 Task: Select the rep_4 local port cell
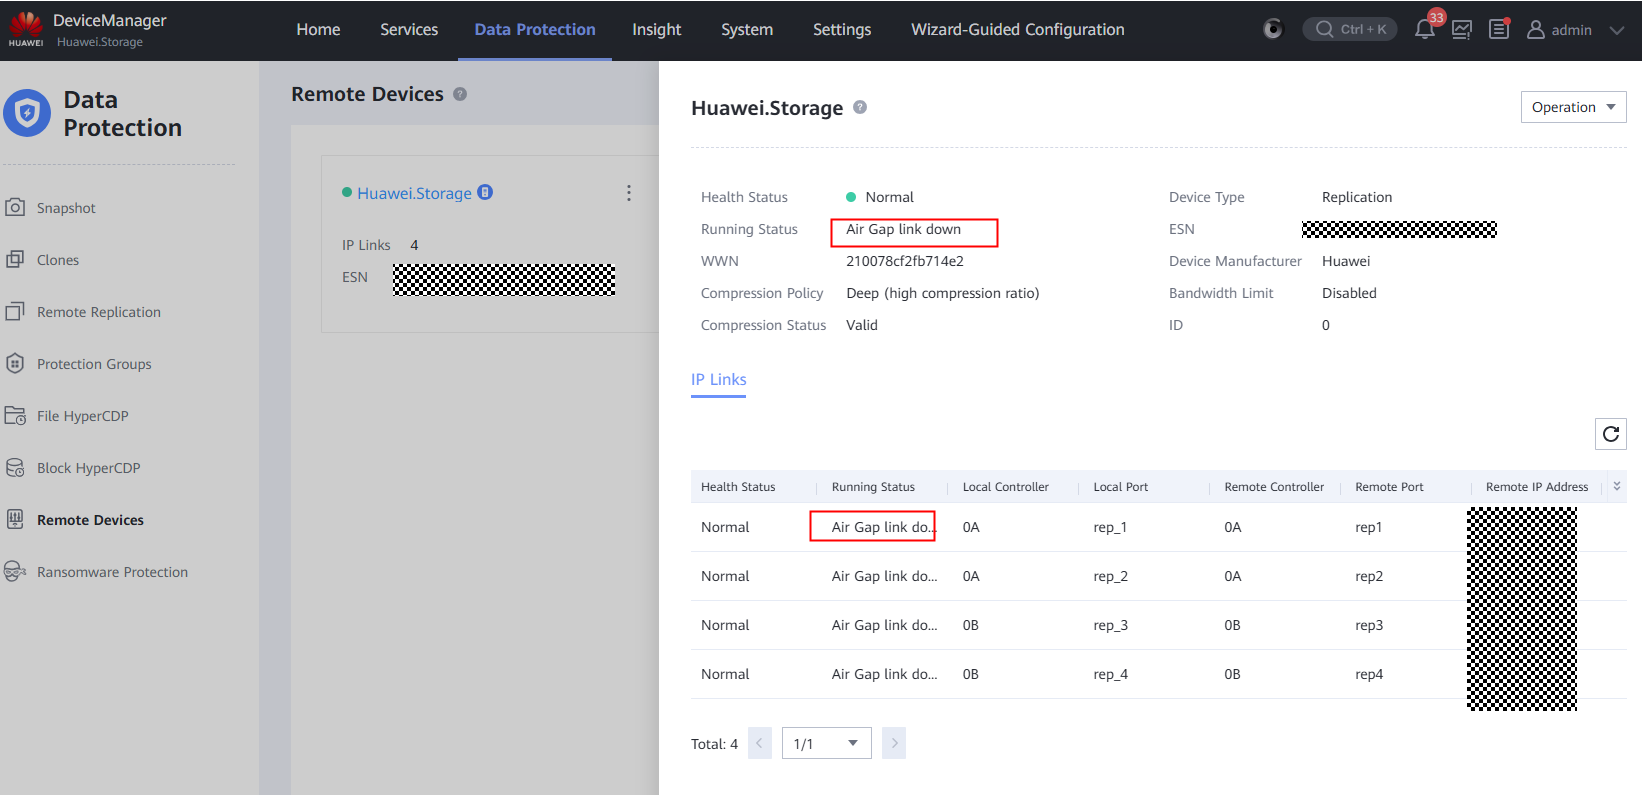1110,674
